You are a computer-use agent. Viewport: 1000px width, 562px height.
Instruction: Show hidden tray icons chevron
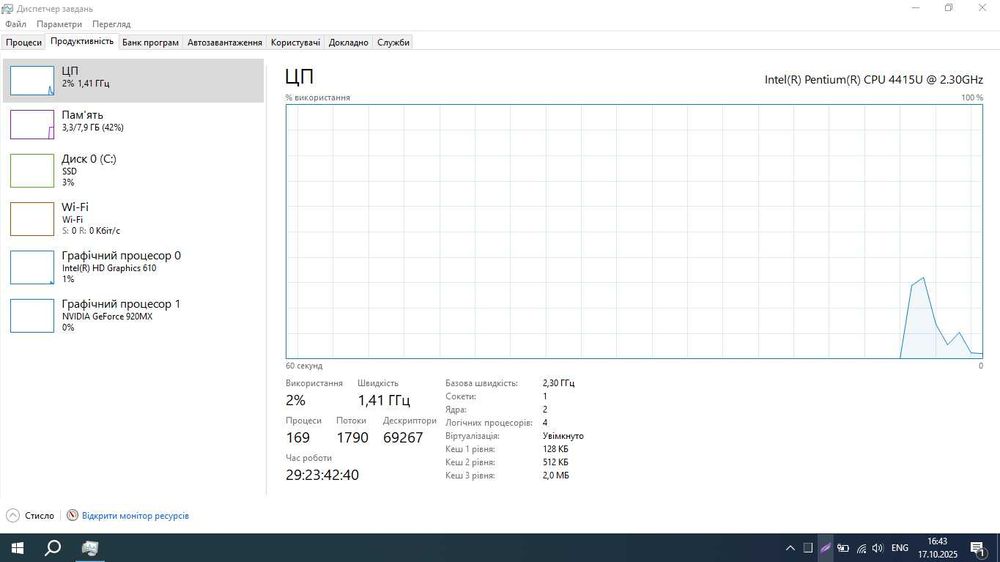click(x=790, y=548)
